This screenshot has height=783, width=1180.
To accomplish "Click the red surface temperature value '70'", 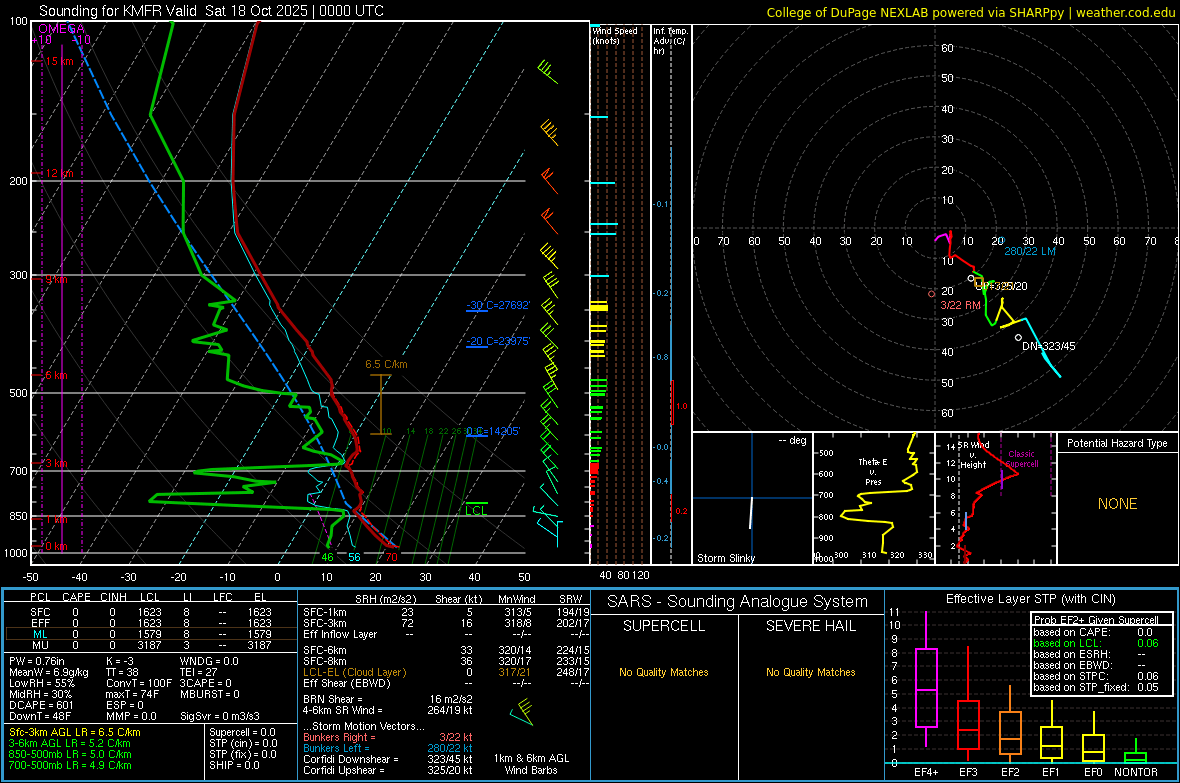I will (391, 557).
